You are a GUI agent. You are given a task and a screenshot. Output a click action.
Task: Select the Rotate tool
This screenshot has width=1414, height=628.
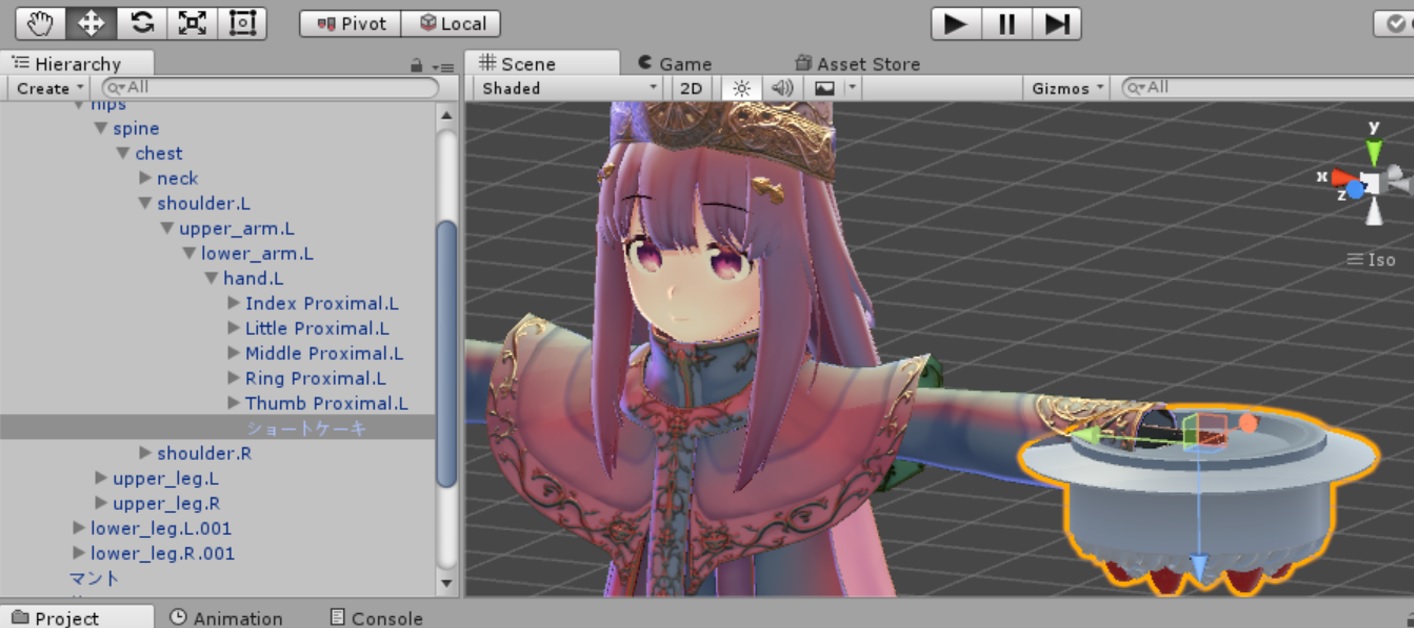click(x=142, y=23)
